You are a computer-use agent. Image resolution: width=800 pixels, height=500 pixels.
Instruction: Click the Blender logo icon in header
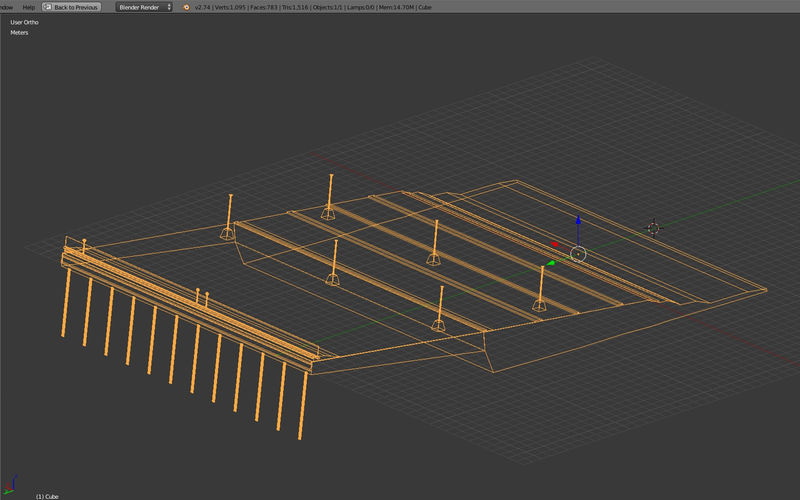coord(185,7)
